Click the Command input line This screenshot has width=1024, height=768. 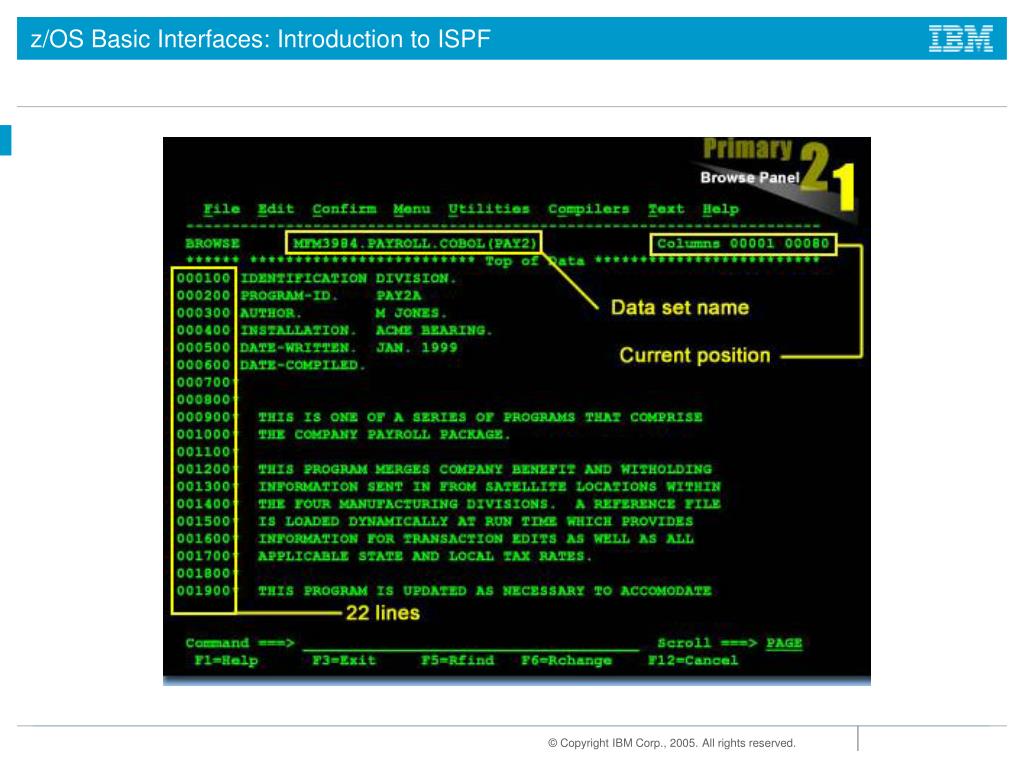pyautogui.click(x=470, y=643)
